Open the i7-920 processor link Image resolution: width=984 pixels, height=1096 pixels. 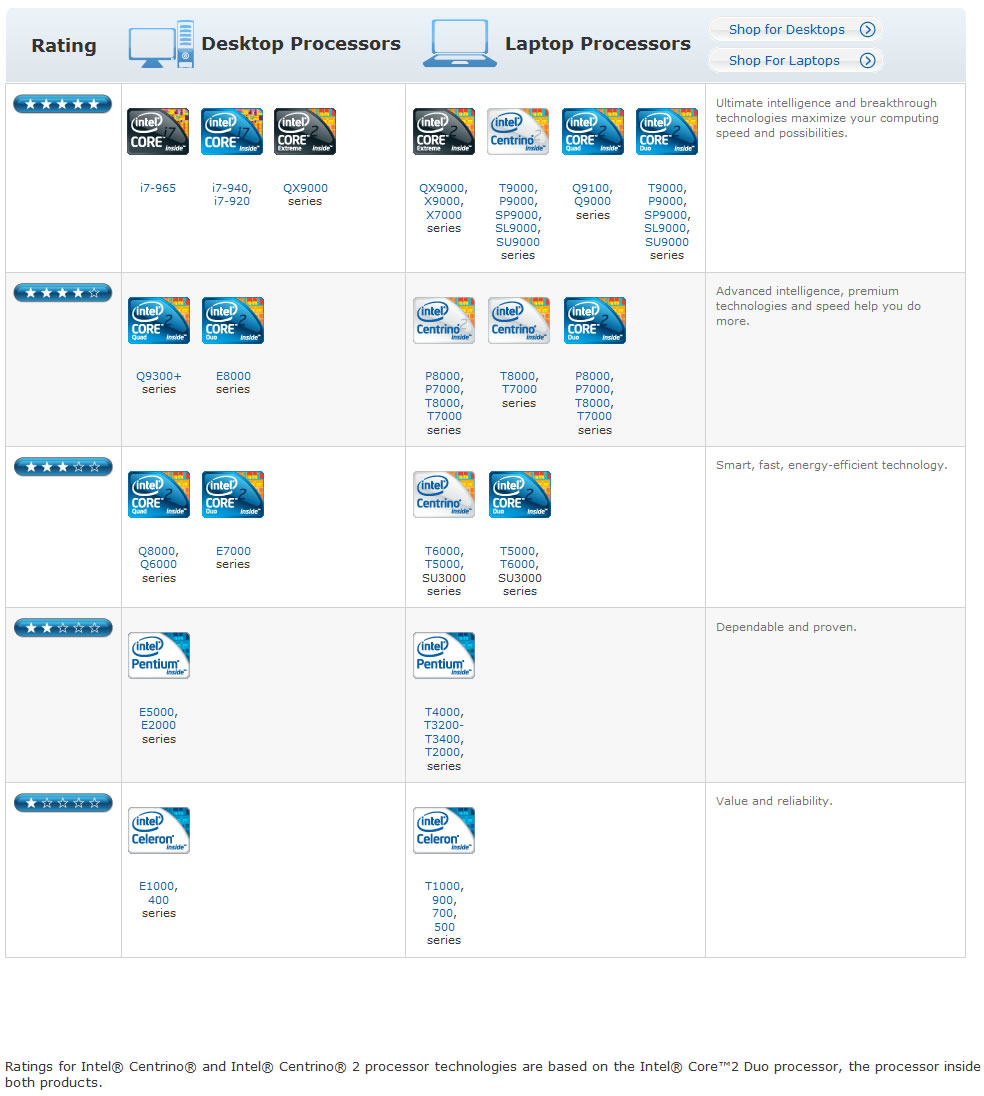pos(231,201)
